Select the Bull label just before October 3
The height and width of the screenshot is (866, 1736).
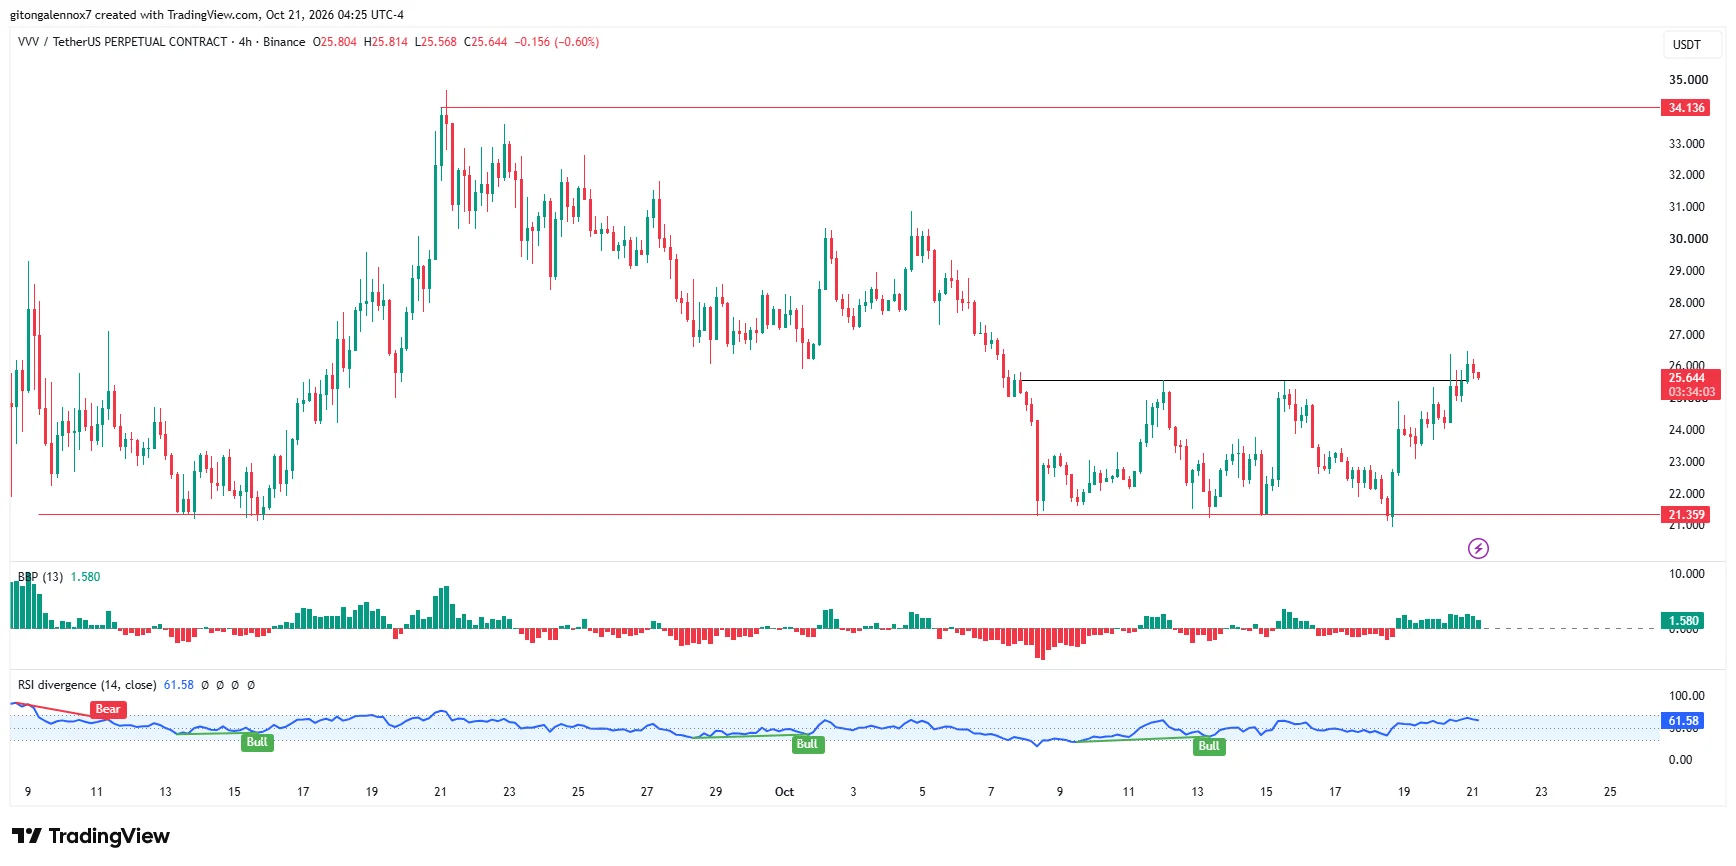pyautogui.click(x=807, y=744)
